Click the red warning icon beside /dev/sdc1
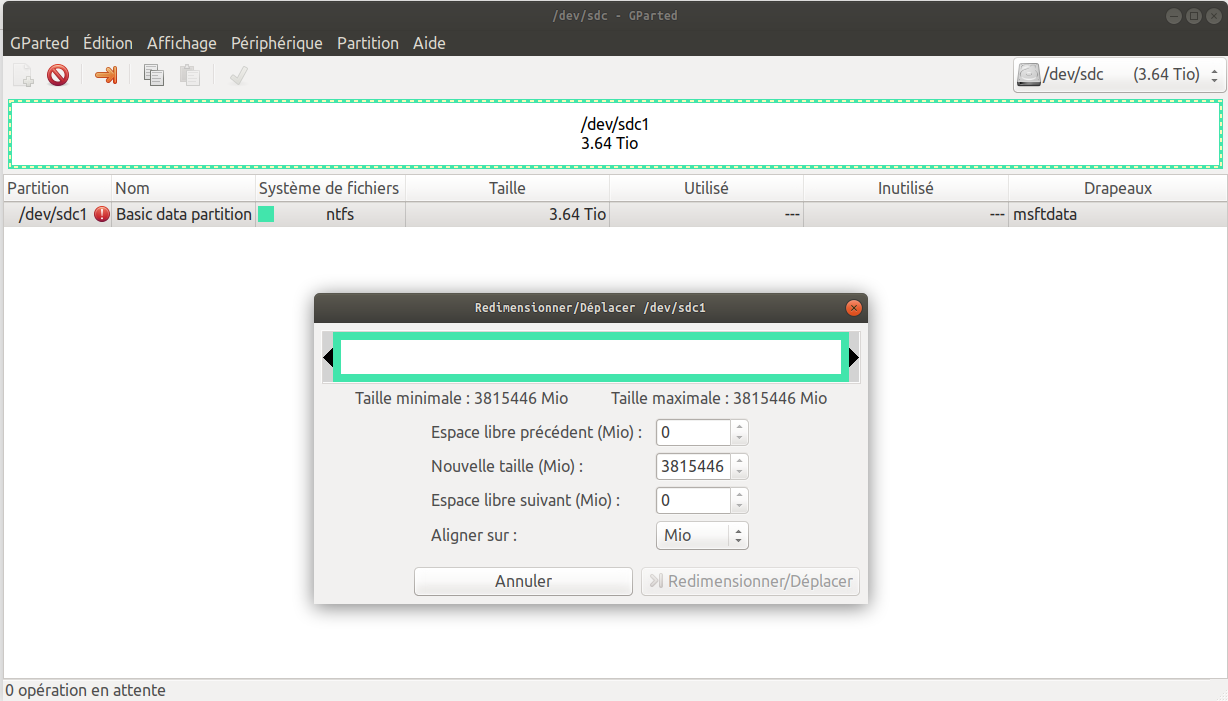The height and width of the screenshot is (701, 1228). (x=102, y=214)
